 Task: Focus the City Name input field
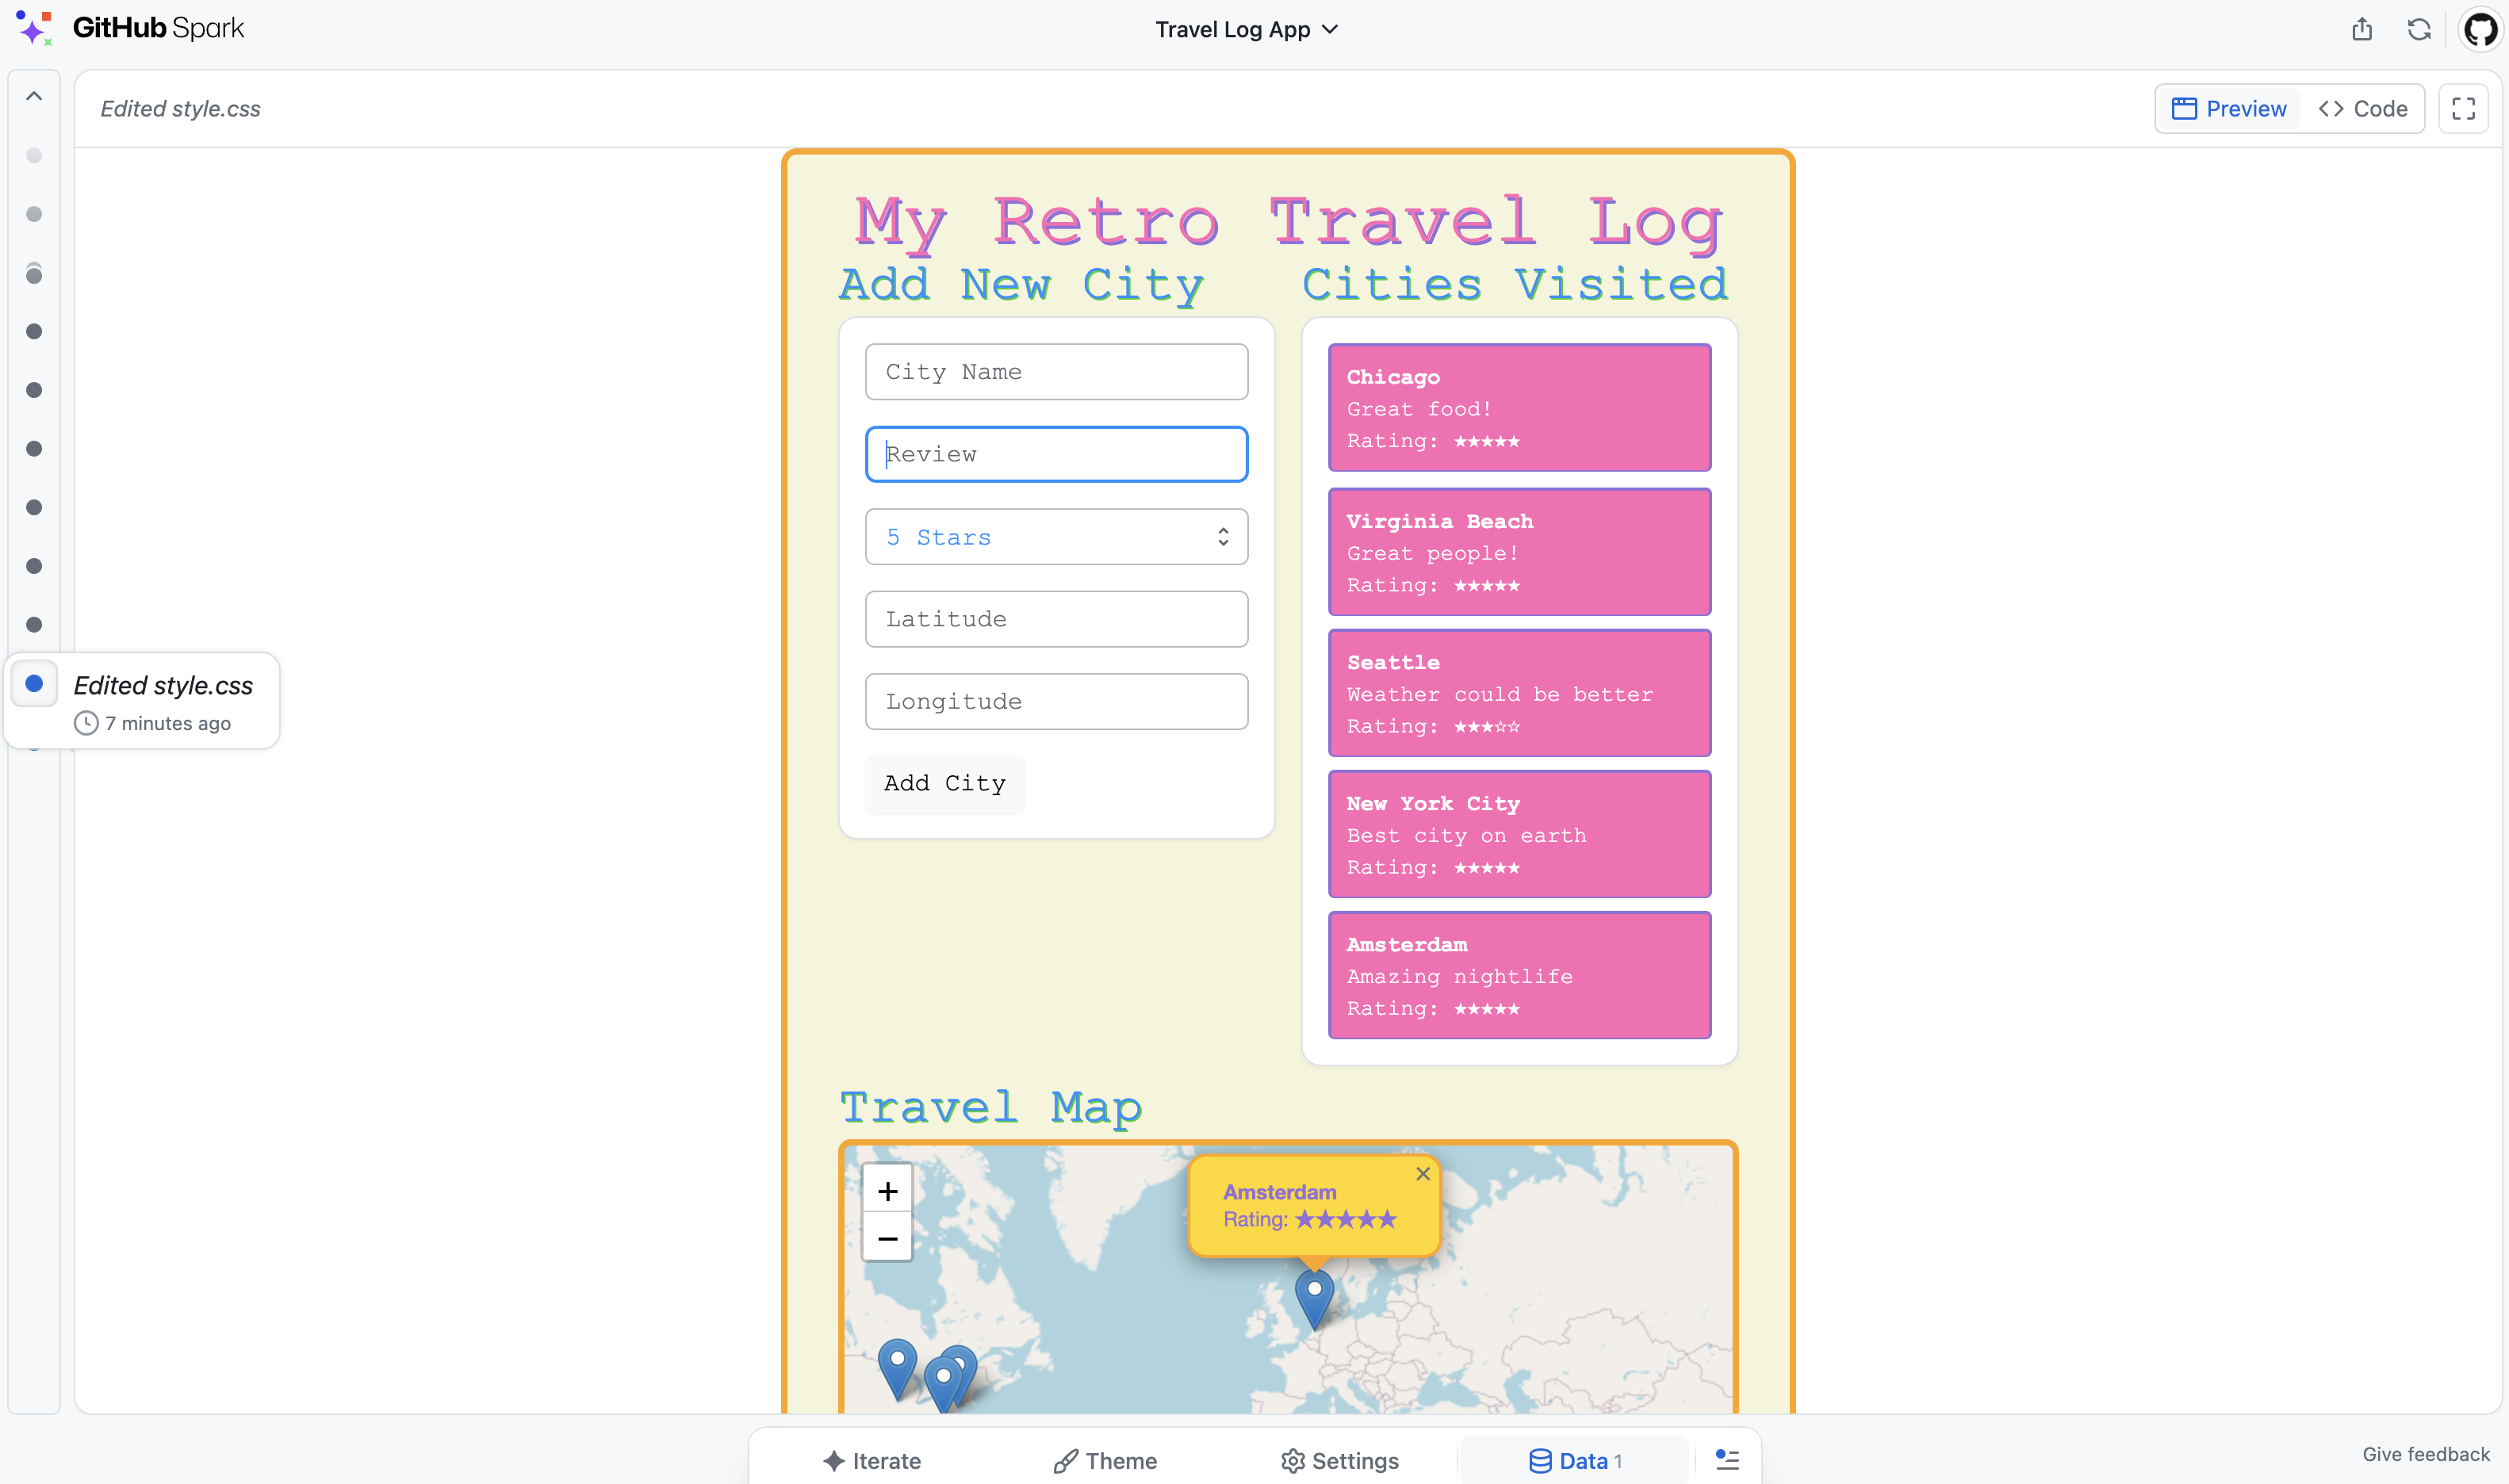click(x=1056, y=372)
